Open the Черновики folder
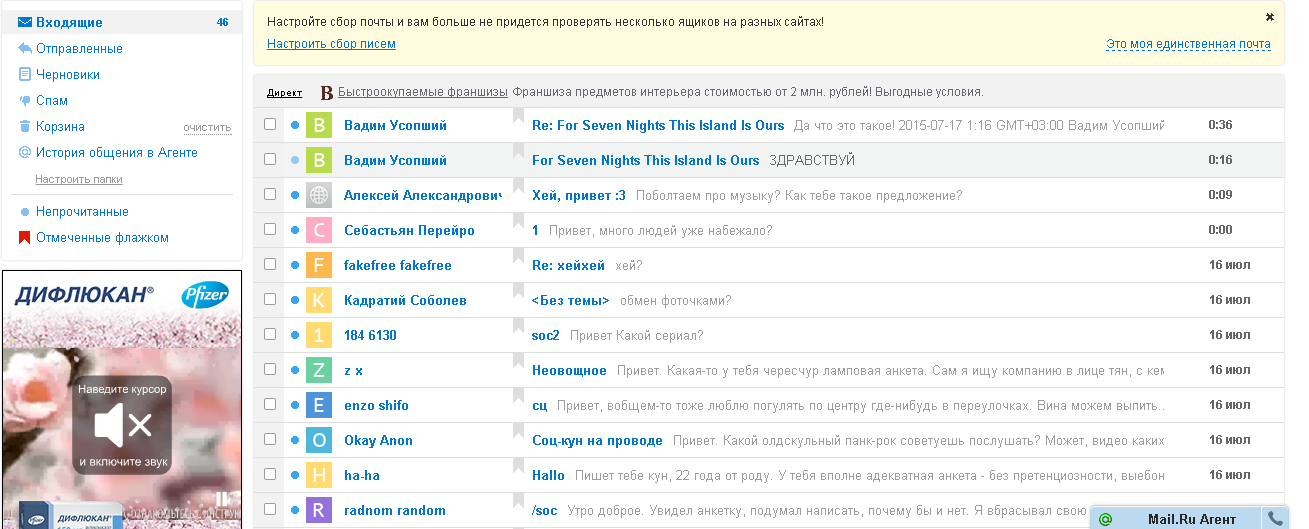Image resolution: width=1309 pixels, height=529 pixels. (x=68, y=75)
